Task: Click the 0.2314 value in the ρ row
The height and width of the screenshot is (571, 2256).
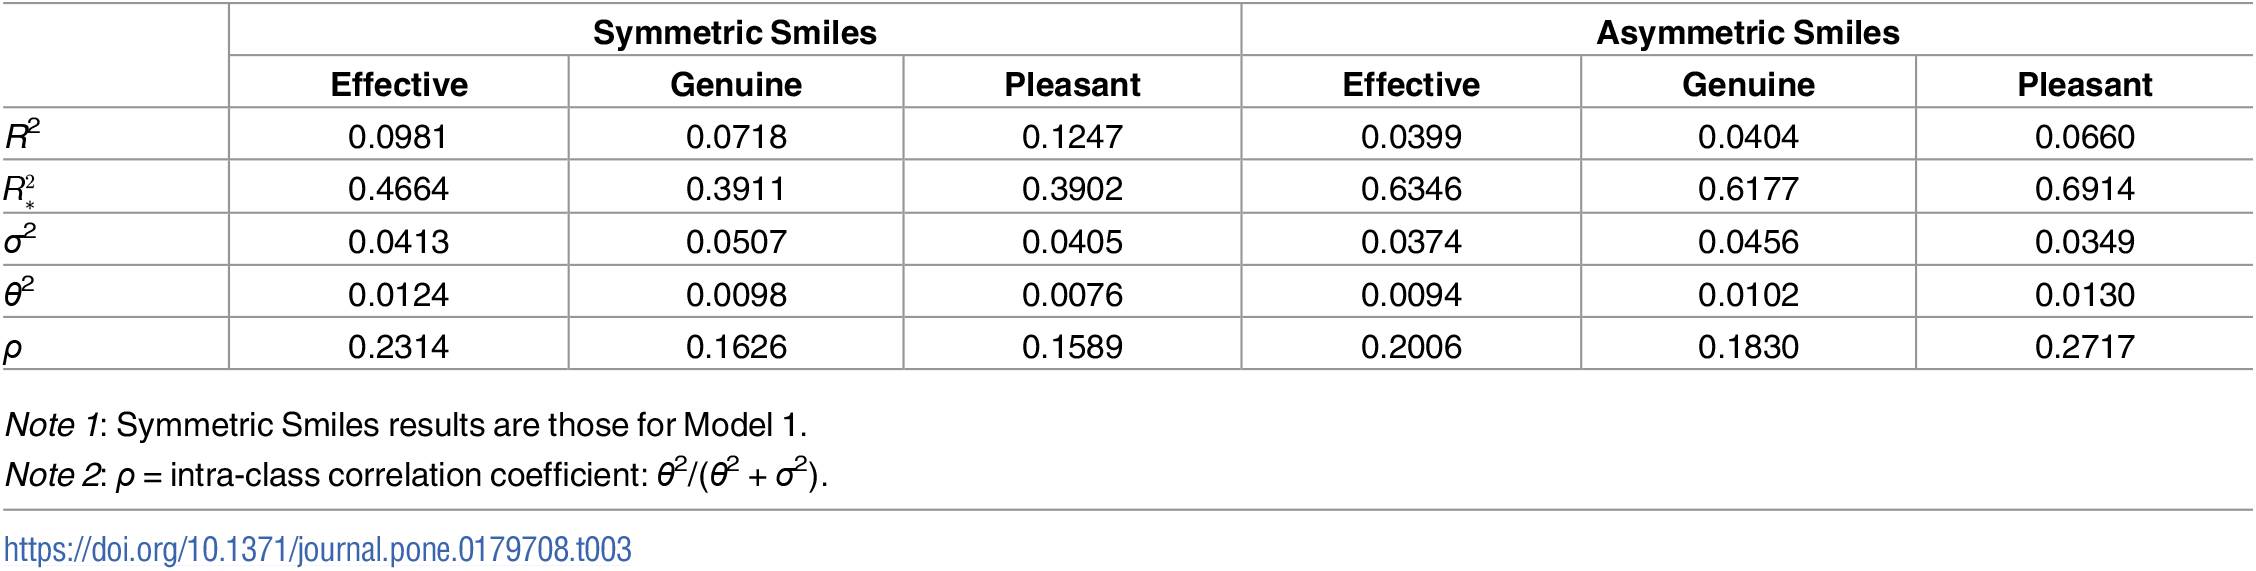Action: pyautogui.click(x=398, y=347)
